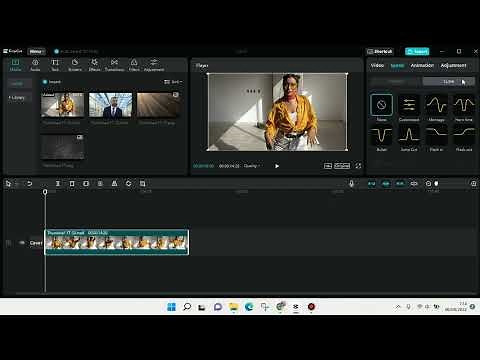
Task: Switch to the Video inspector tab
Action: [377, 65]
